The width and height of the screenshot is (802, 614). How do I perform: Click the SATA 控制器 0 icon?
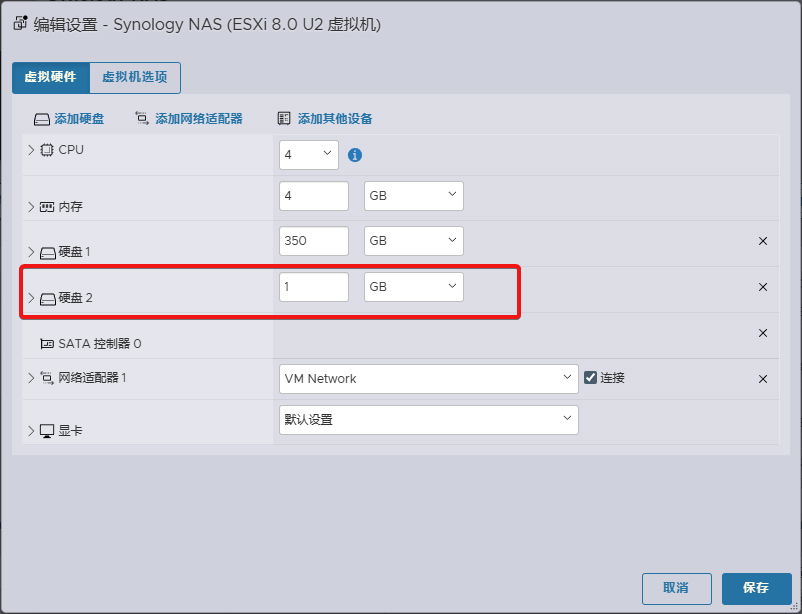[47, 344]
